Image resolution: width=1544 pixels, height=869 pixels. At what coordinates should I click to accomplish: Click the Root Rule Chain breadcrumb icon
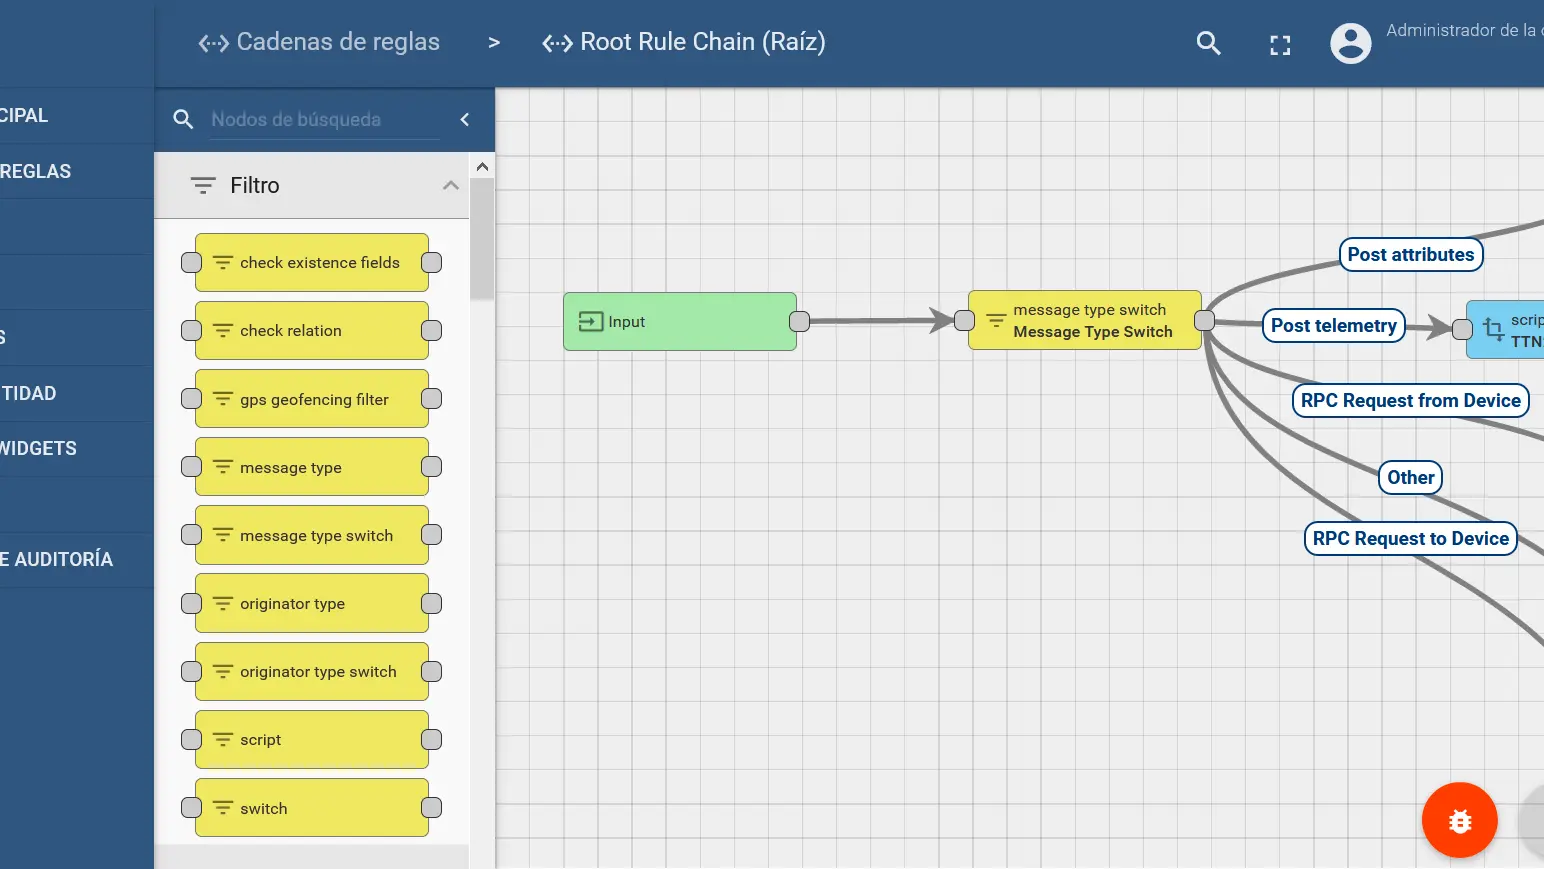point(557,43)
